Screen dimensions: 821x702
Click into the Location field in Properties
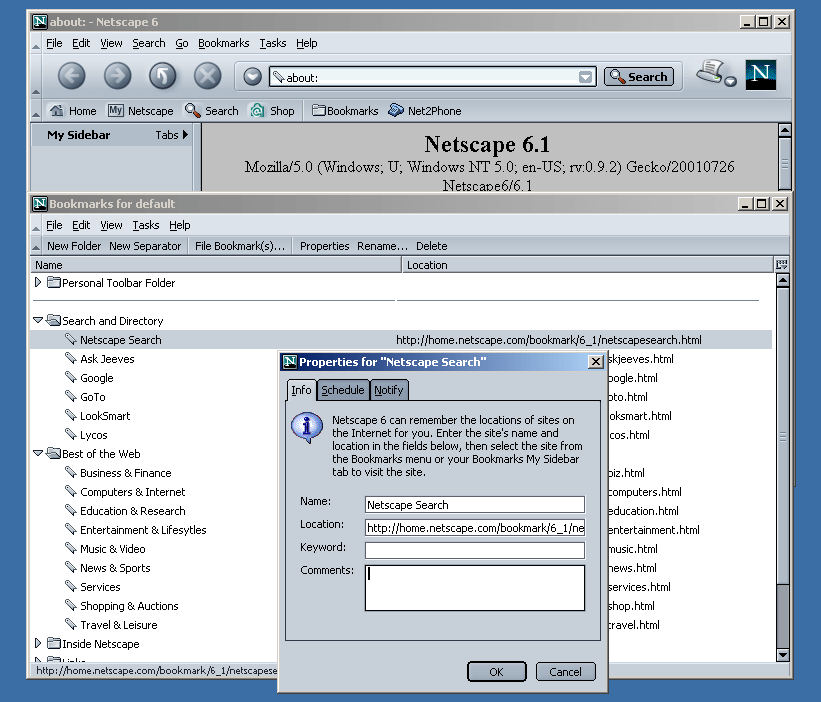474,528
